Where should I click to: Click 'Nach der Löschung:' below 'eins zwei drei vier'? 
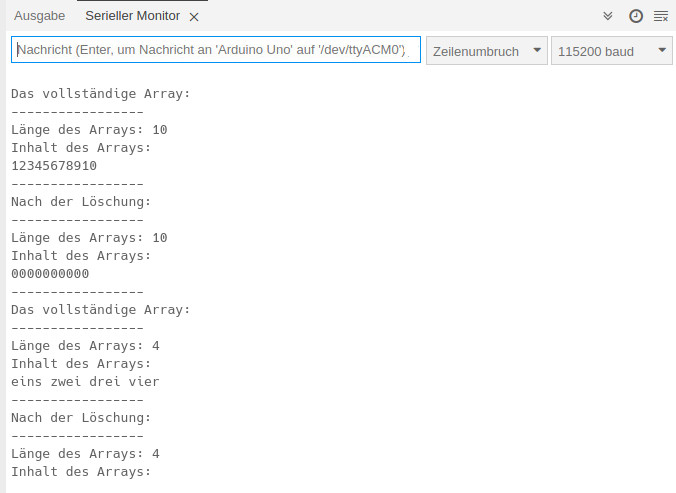coord(81,418)
